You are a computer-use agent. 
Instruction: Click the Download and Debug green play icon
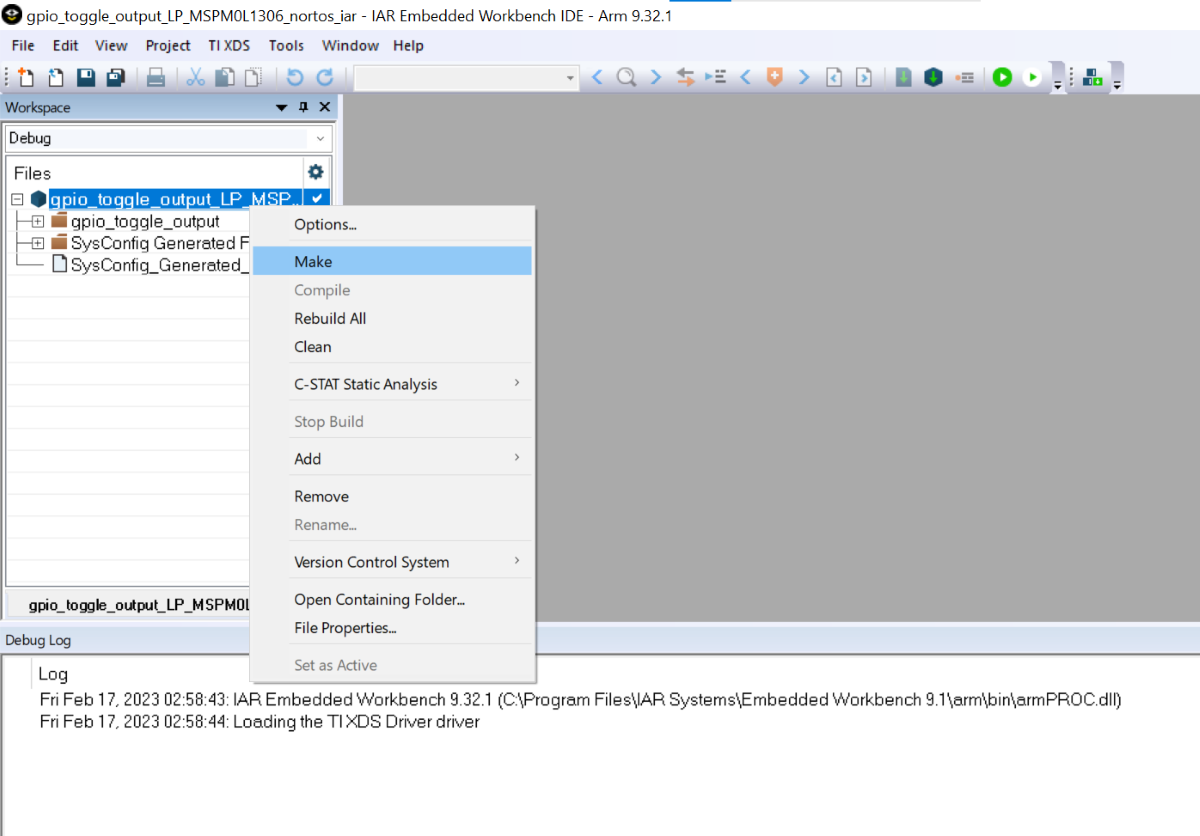[x=1002, y=77]
